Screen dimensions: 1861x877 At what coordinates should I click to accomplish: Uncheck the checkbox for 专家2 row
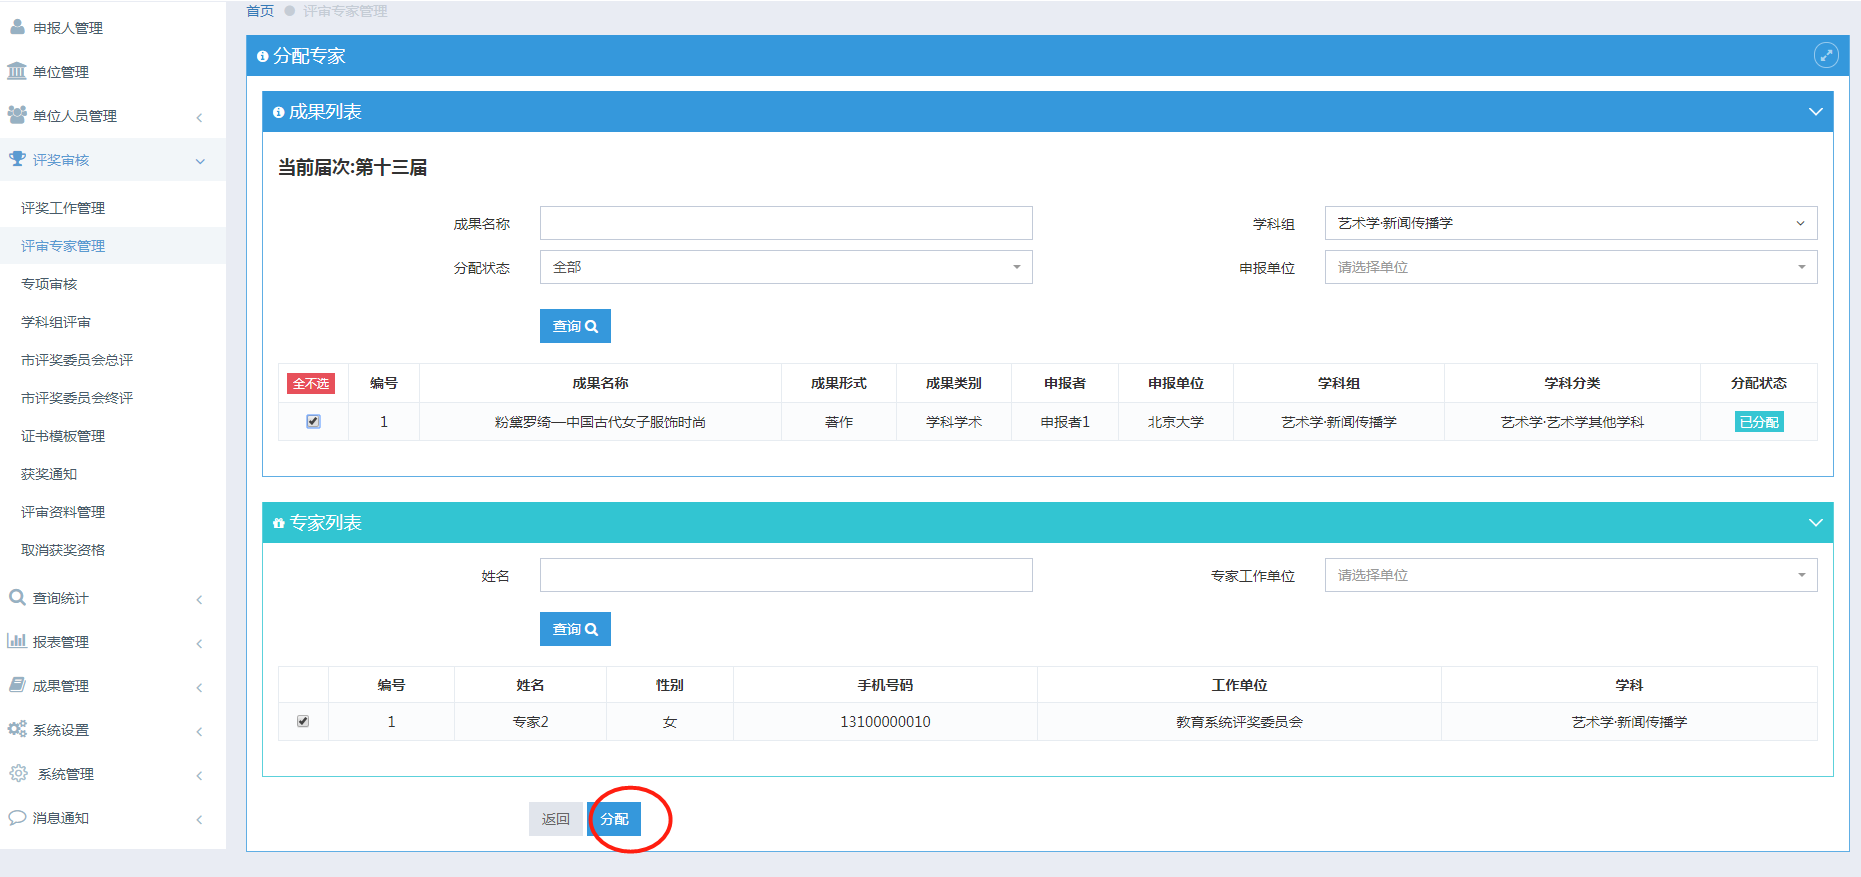pos(303,721)
